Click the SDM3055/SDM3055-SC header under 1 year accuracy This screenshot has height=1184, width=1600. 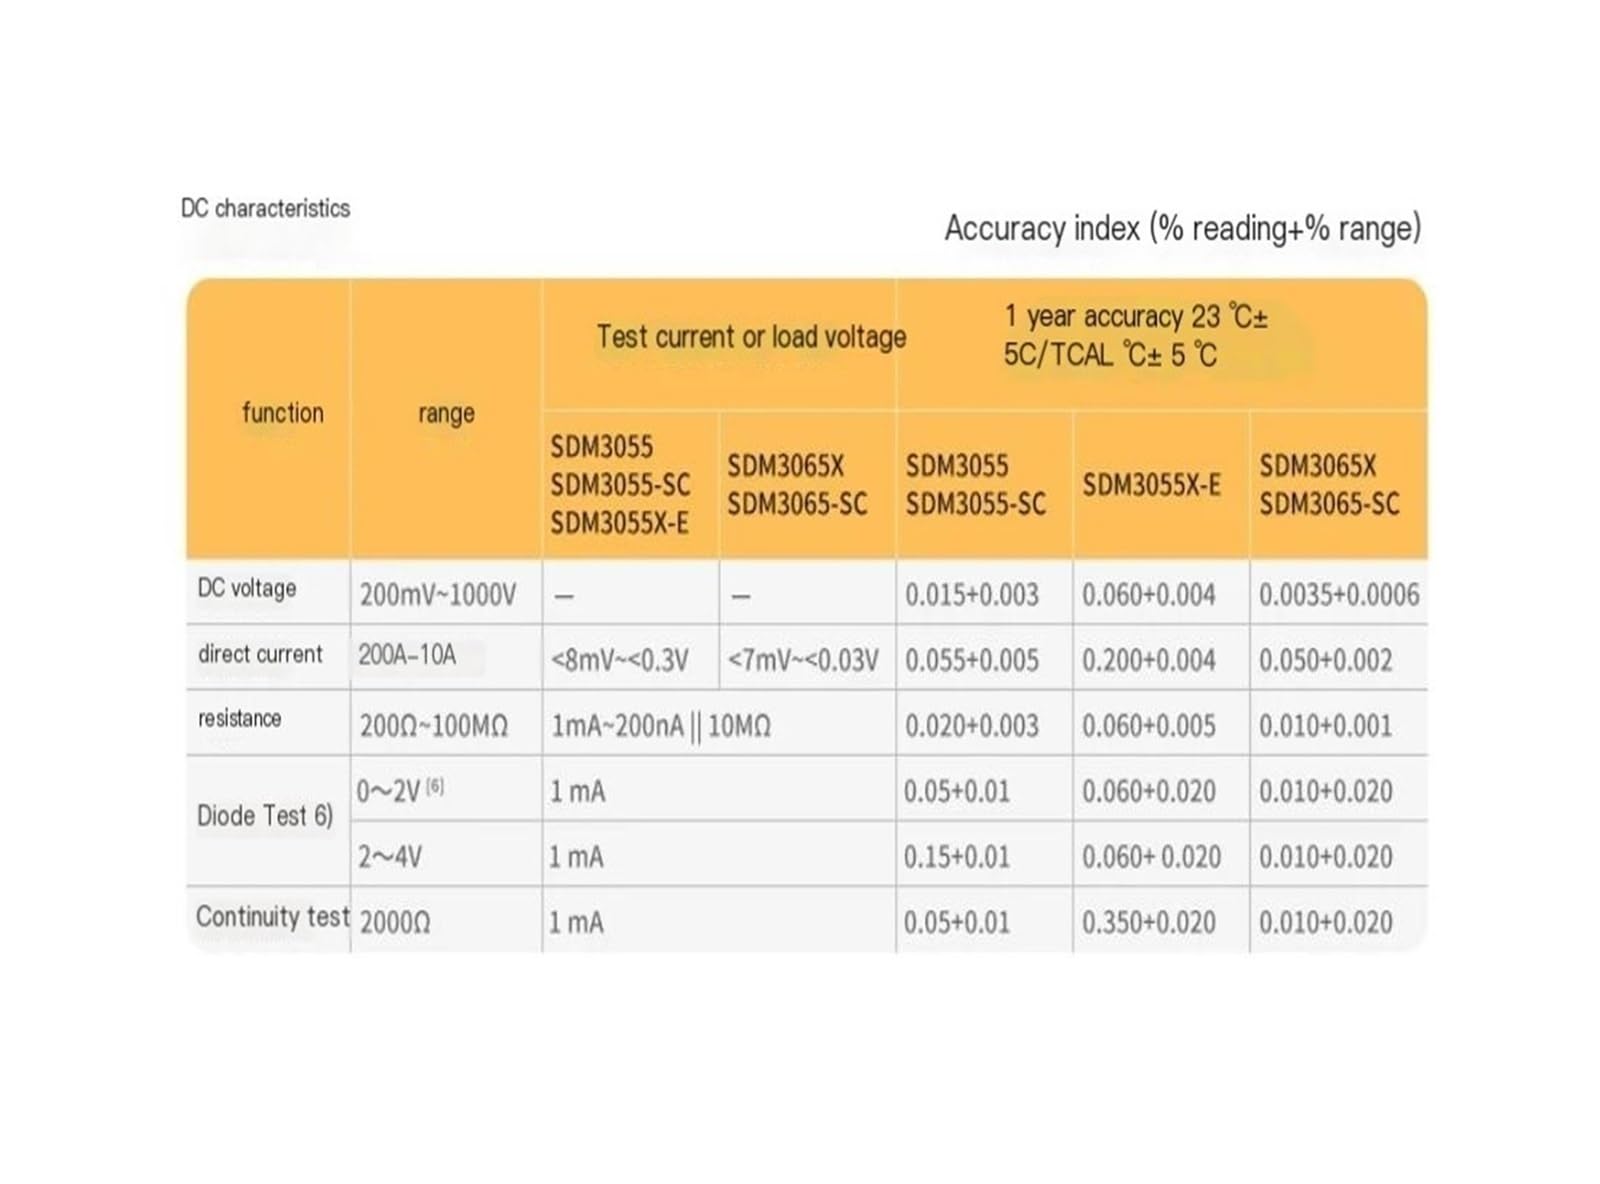click(x=975, y=485)
